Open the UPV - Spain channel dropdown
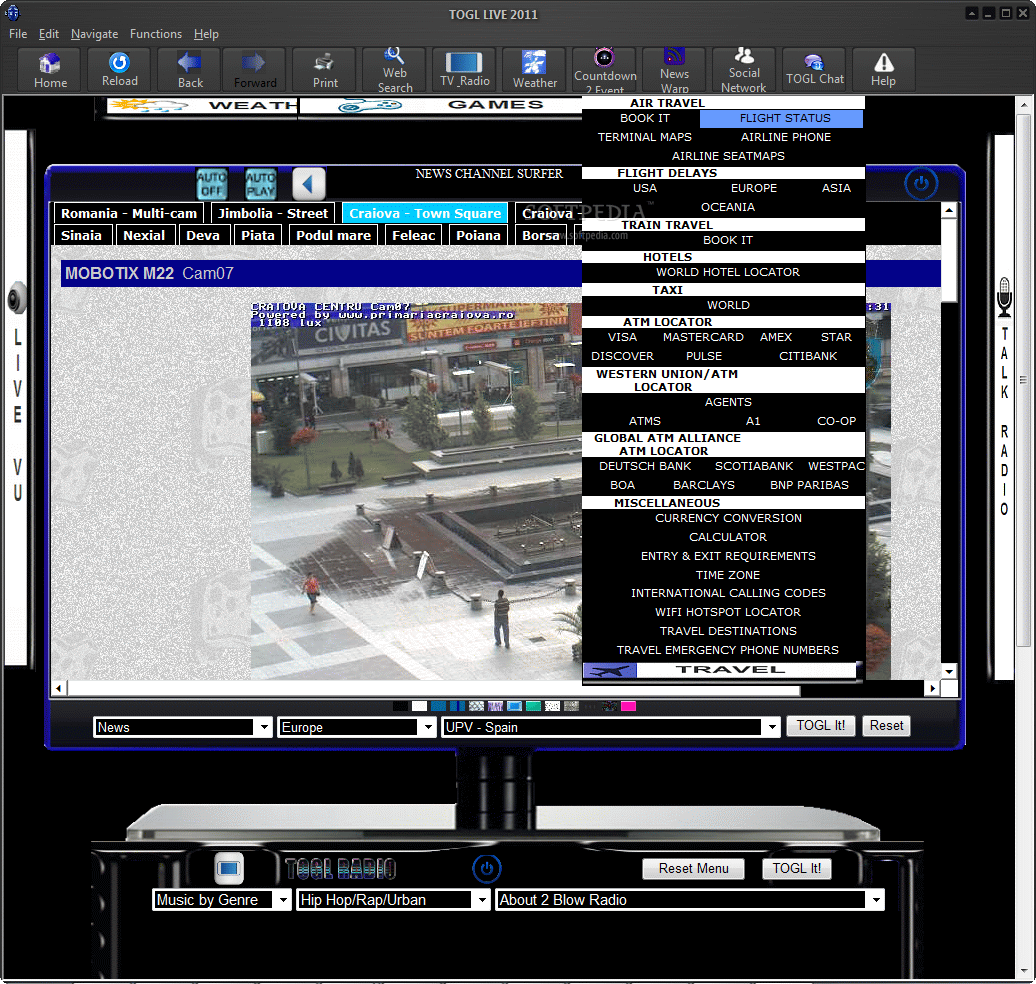Screen dimensions: 1036x984 610,727
